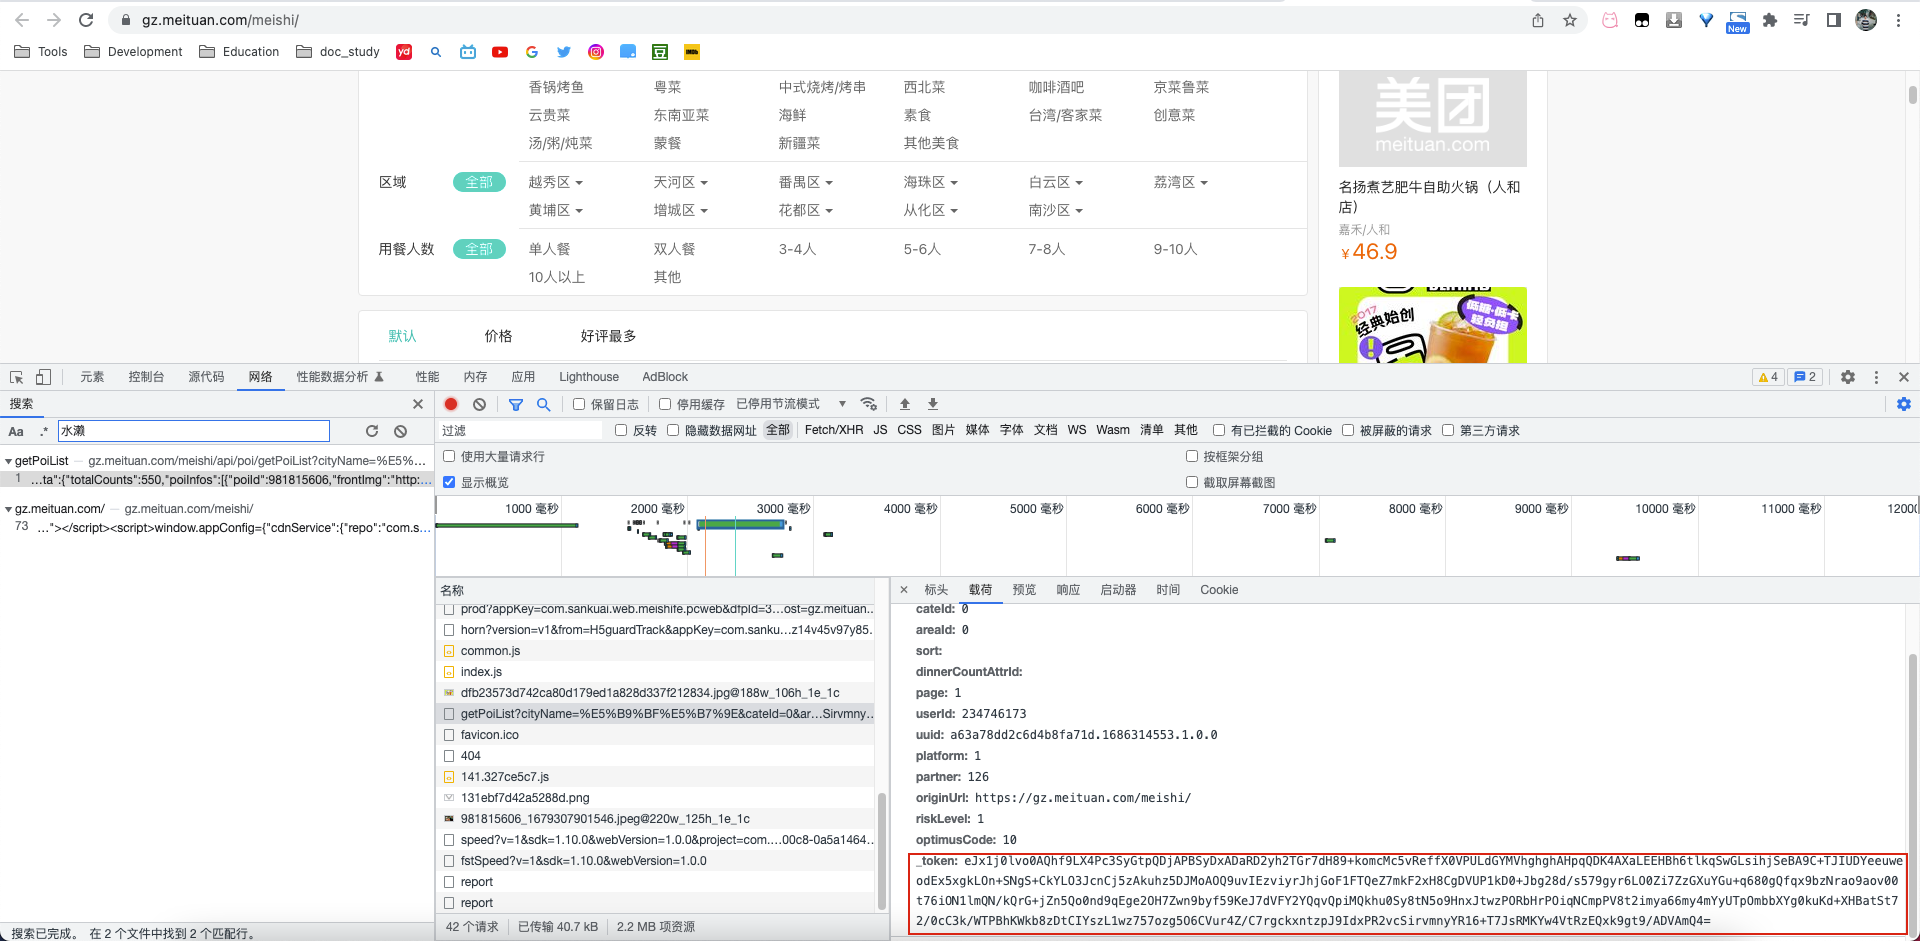Open the warnings count badge

[x=1768, y=377]
